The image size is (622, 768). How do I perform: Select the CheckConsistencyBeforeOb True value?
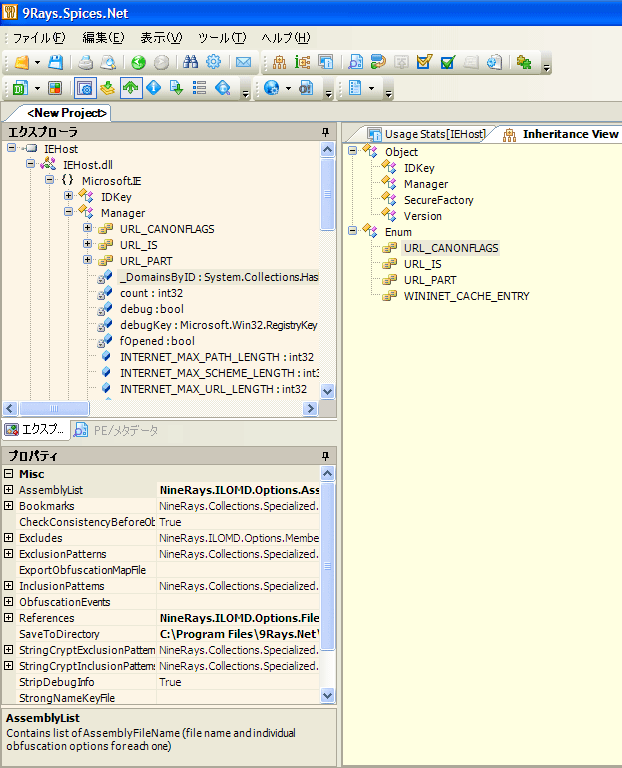click(x=239, y=522)
